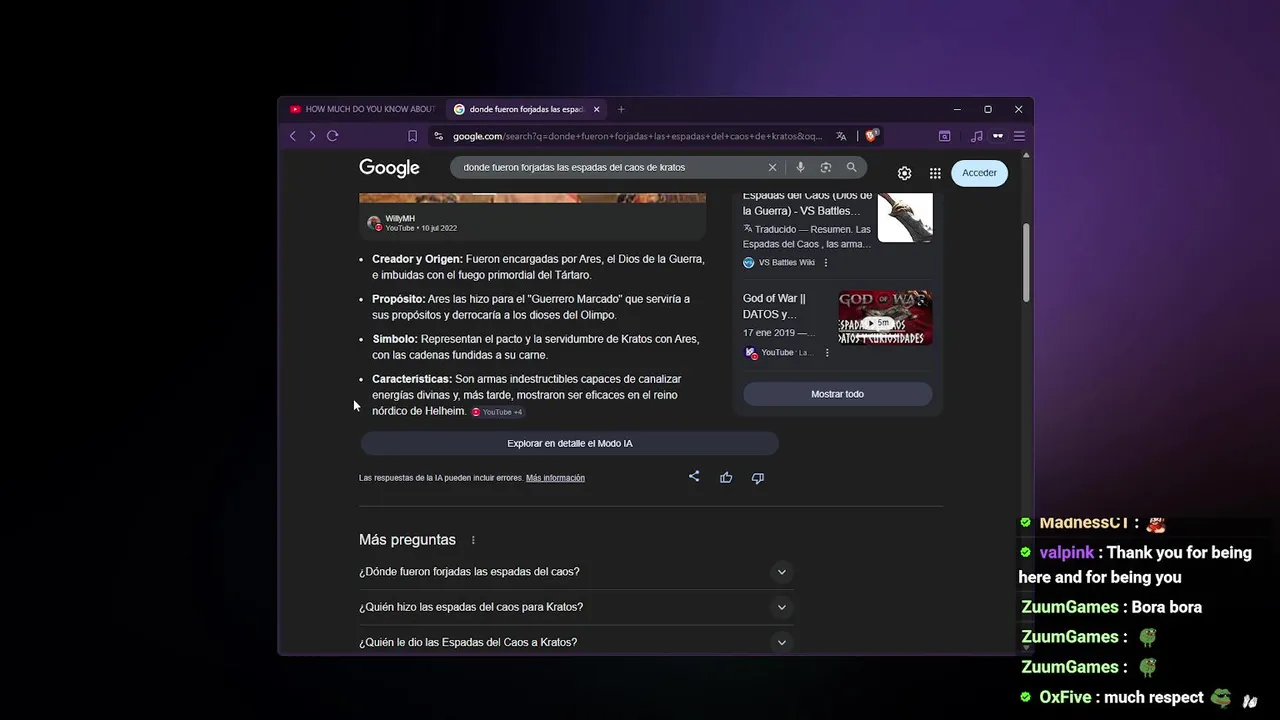
Task: Open options next to YouTube source
Action: 827,353
